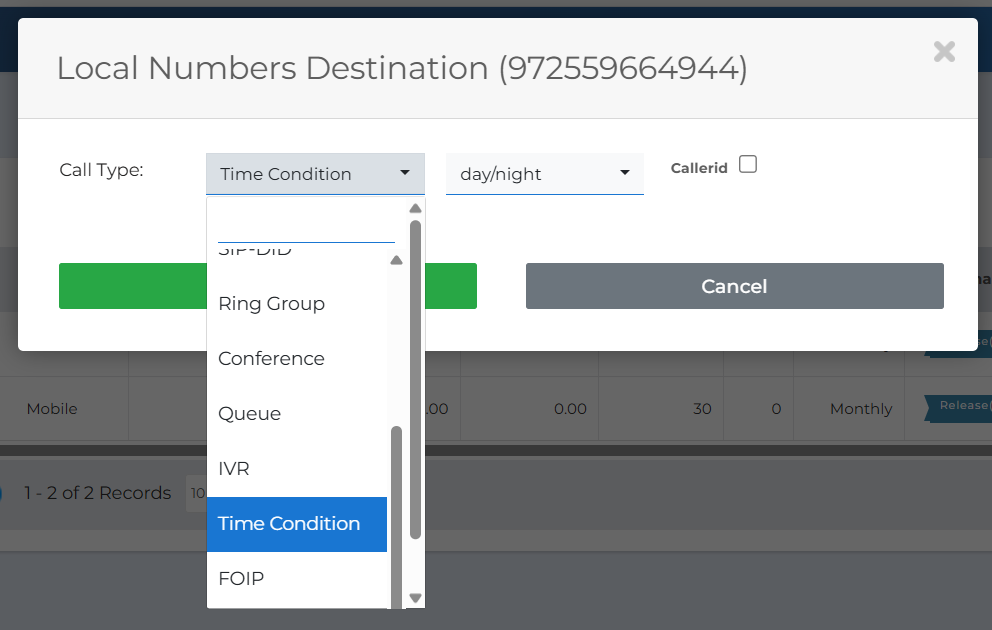Close the Local Numbers Destination dialog
992x630 pixels.
pyautogui.click(x=943, y=52)
